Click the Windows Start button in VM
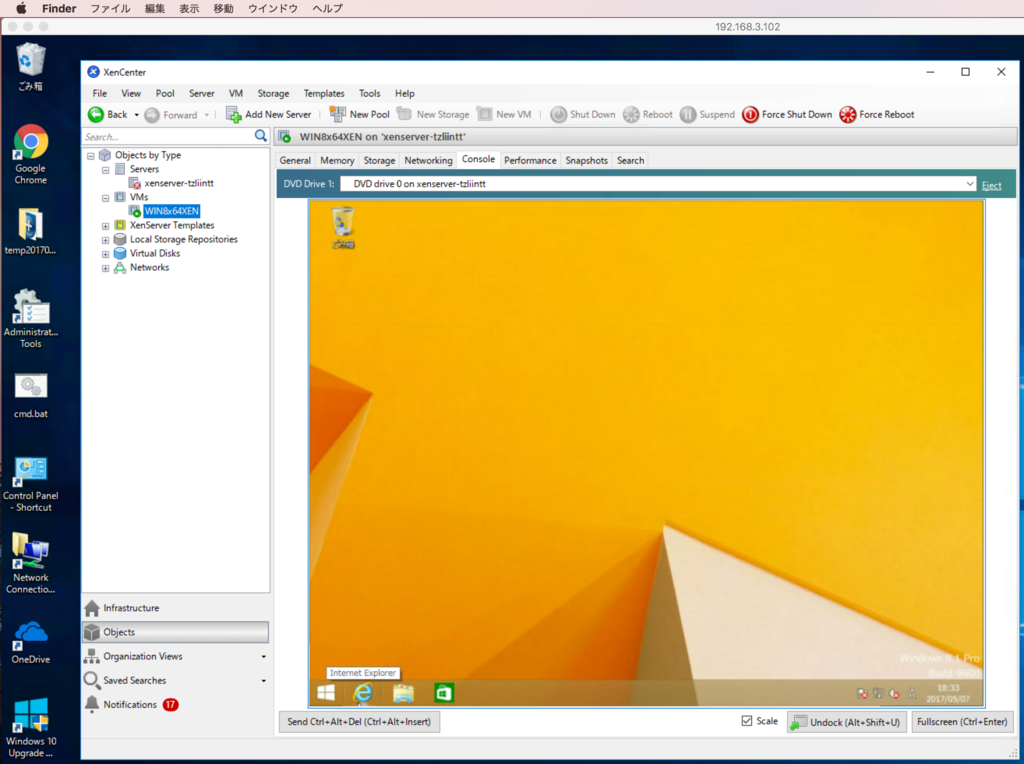1024x764 pixels. coord(326,693)
